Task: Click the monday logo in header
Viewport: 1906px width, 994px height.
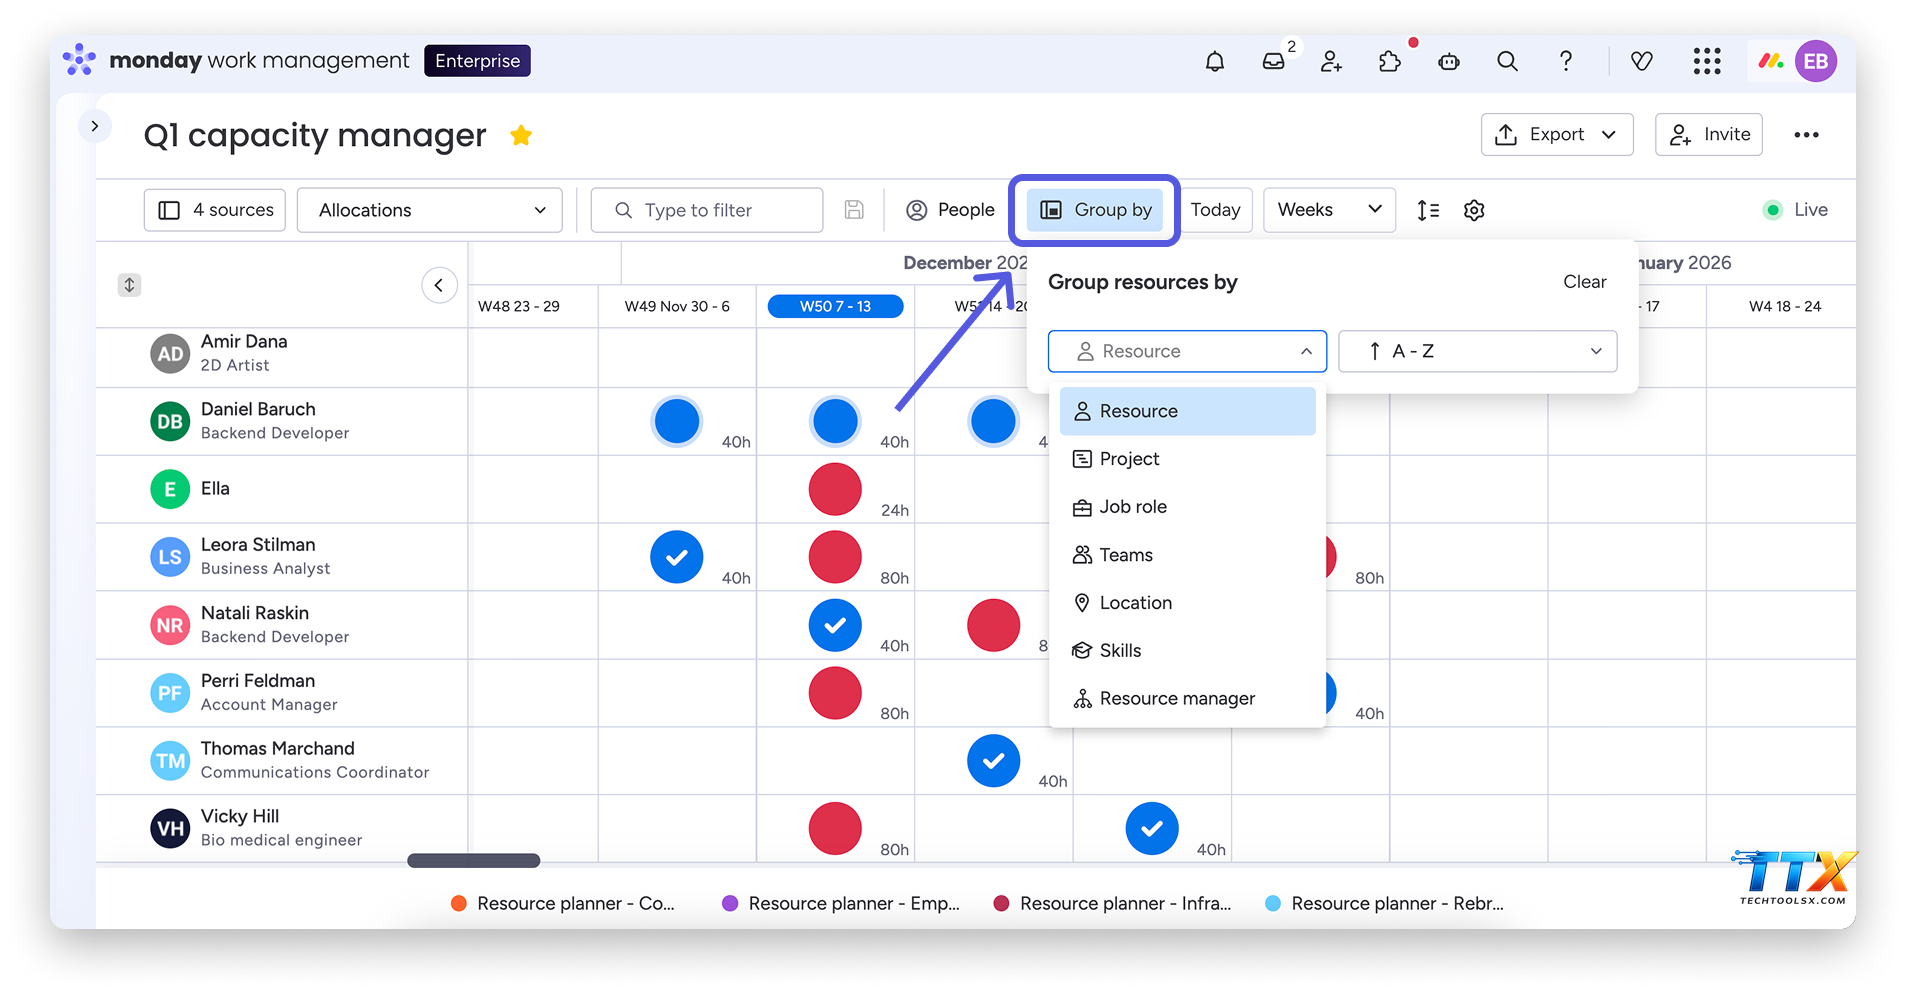Action: (79, 60)
